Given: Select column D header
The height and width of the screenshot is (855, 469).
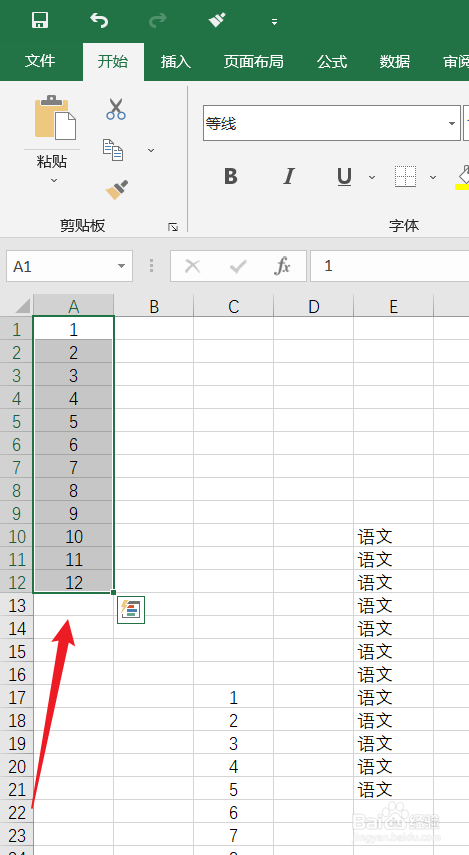Looking at the screenshot, I should click(314, 306).
